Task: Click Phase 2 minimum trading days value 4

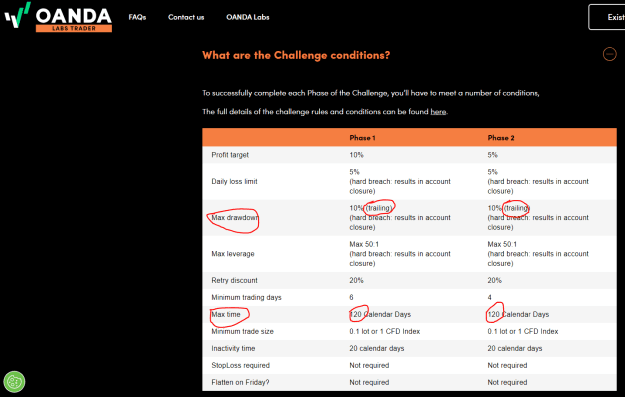Action: point(489,297)
